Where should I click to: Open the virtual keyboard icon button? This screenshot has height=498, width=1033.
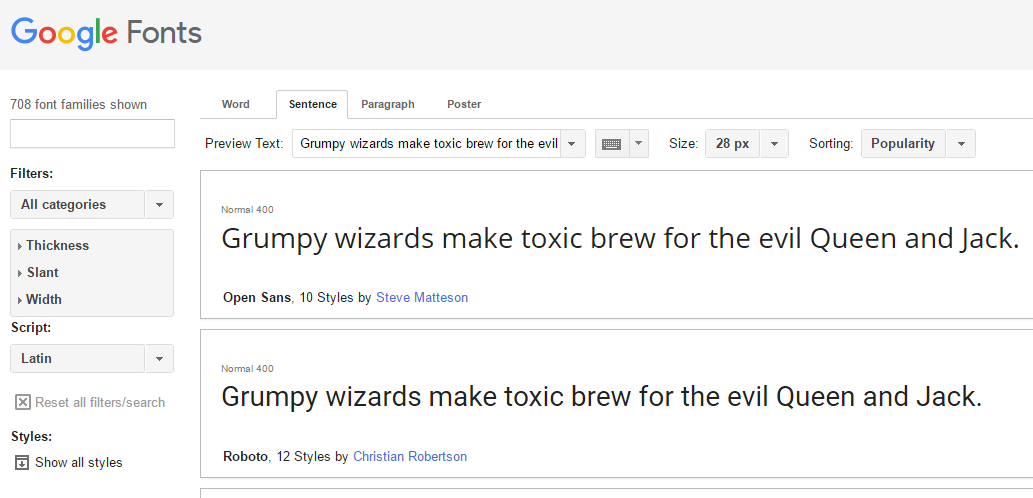click(x=611, y=144)
